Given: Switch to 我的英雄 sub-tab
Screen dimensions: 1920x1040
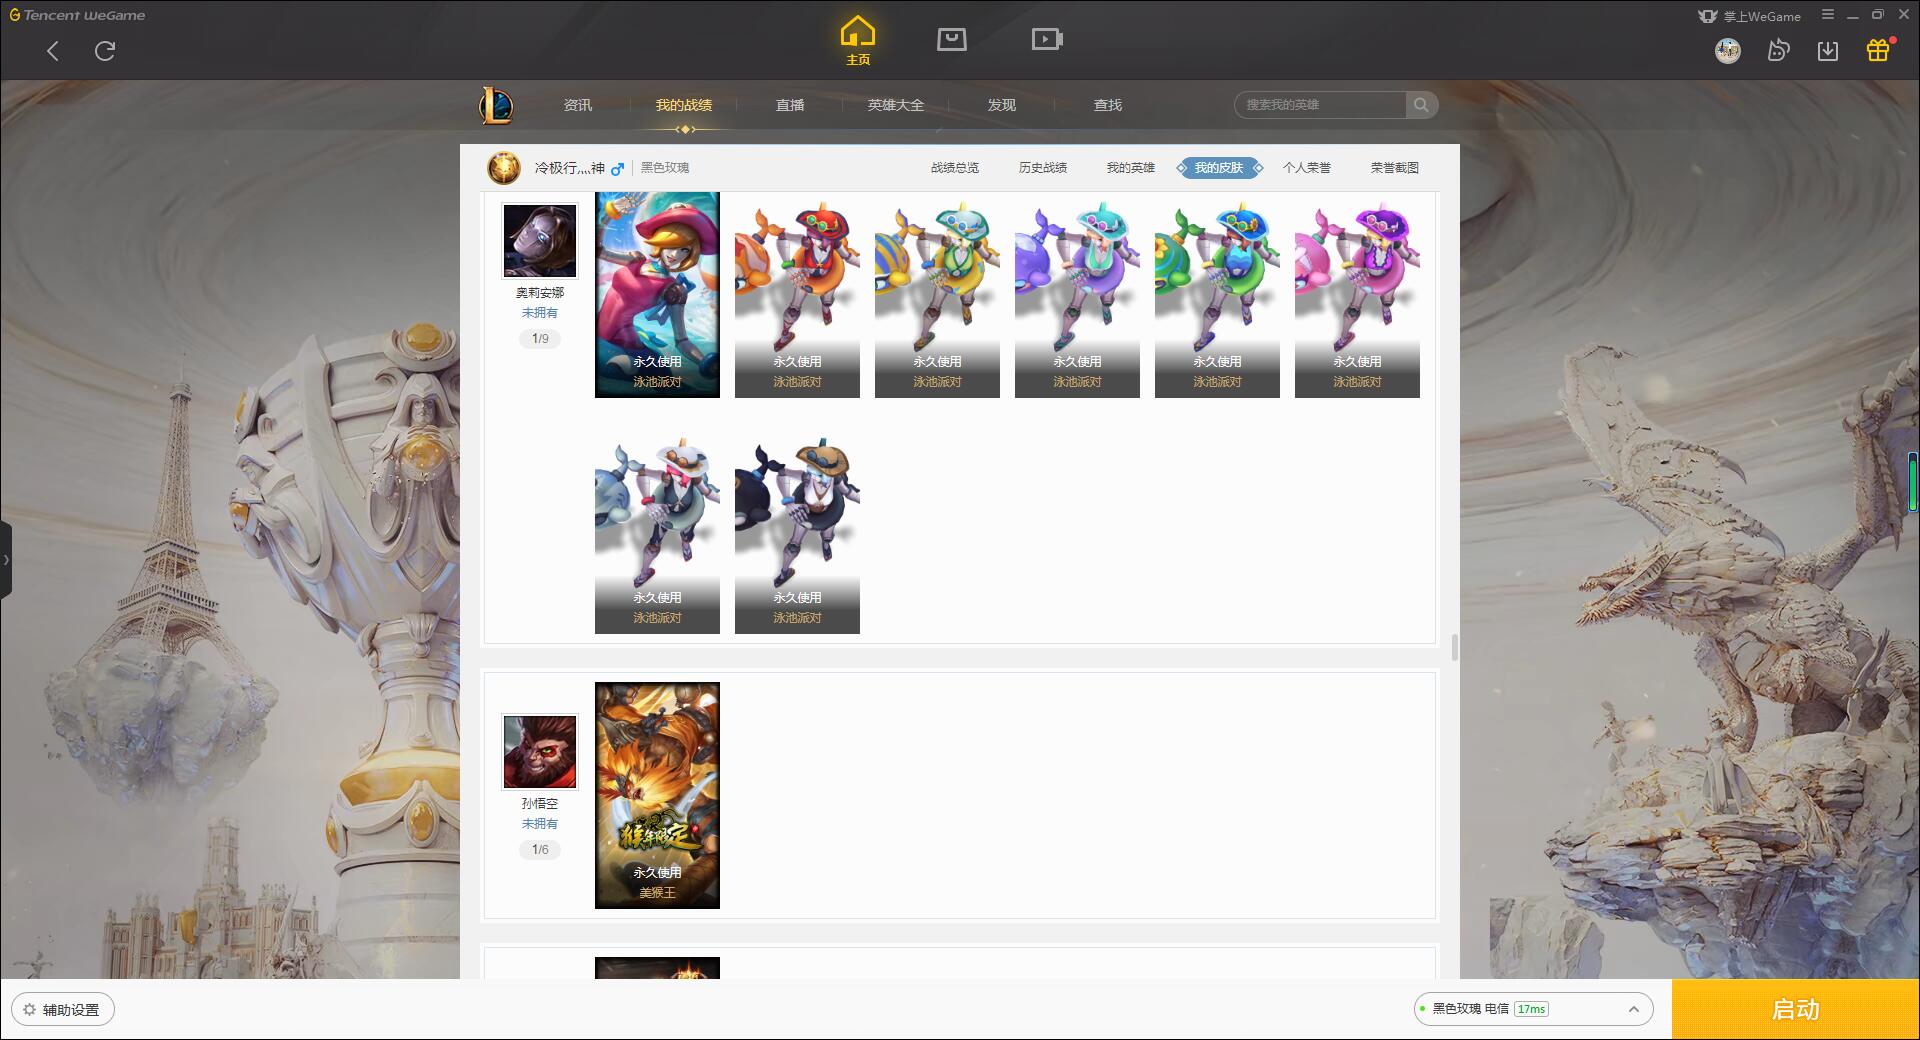Looking at the screenshot, I should [x=1131, y=168].
